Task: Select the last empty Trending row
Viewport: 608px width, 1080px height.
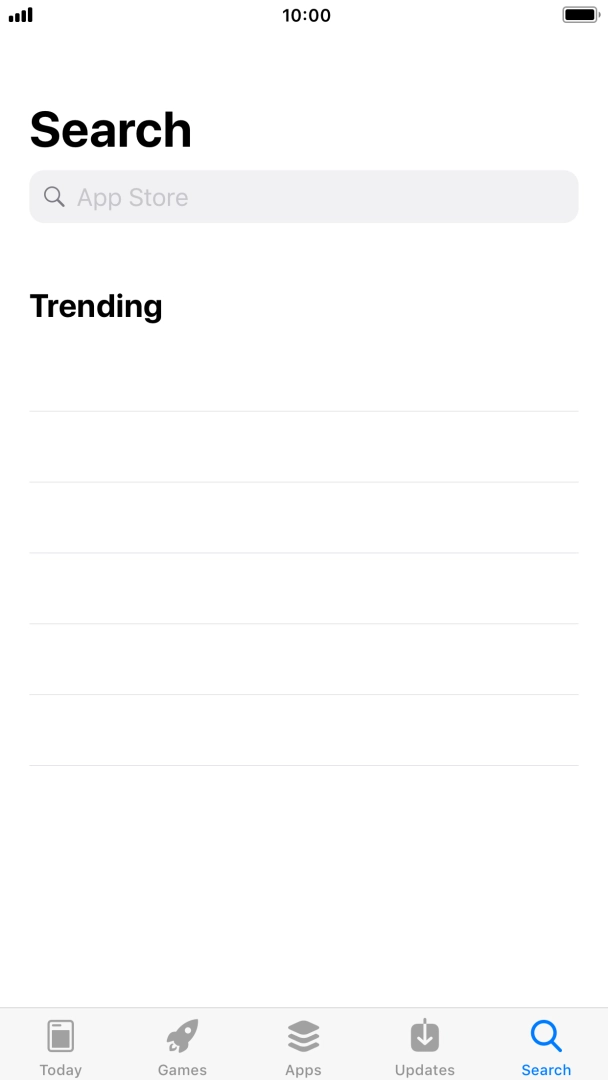Action: 304,730
